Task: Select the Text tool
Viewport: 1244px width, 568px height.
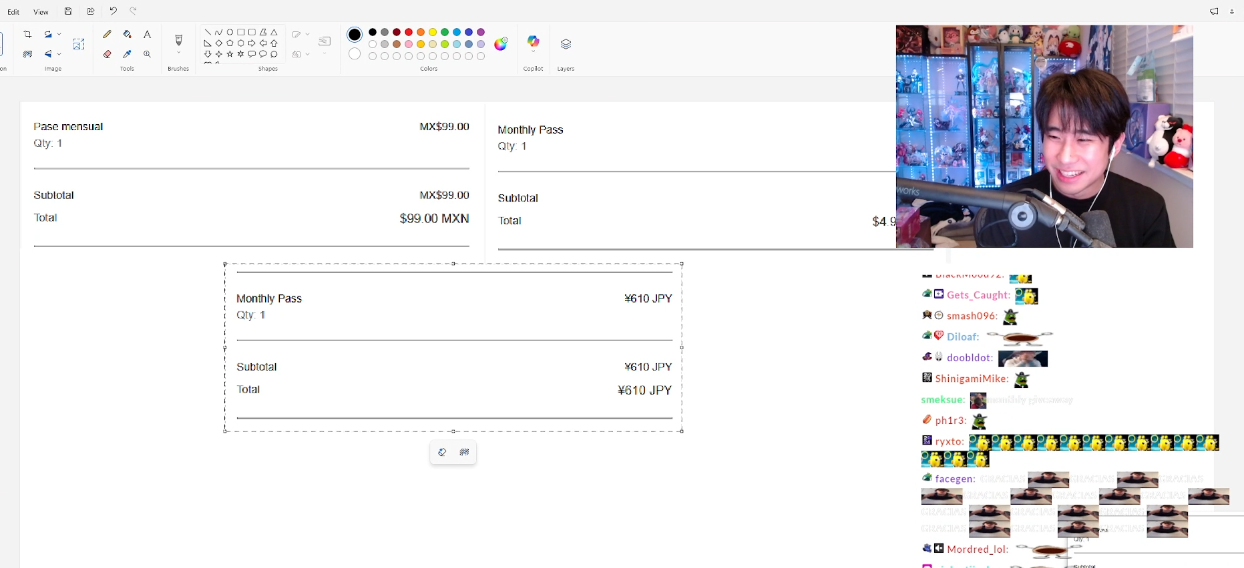Action: 147,34
